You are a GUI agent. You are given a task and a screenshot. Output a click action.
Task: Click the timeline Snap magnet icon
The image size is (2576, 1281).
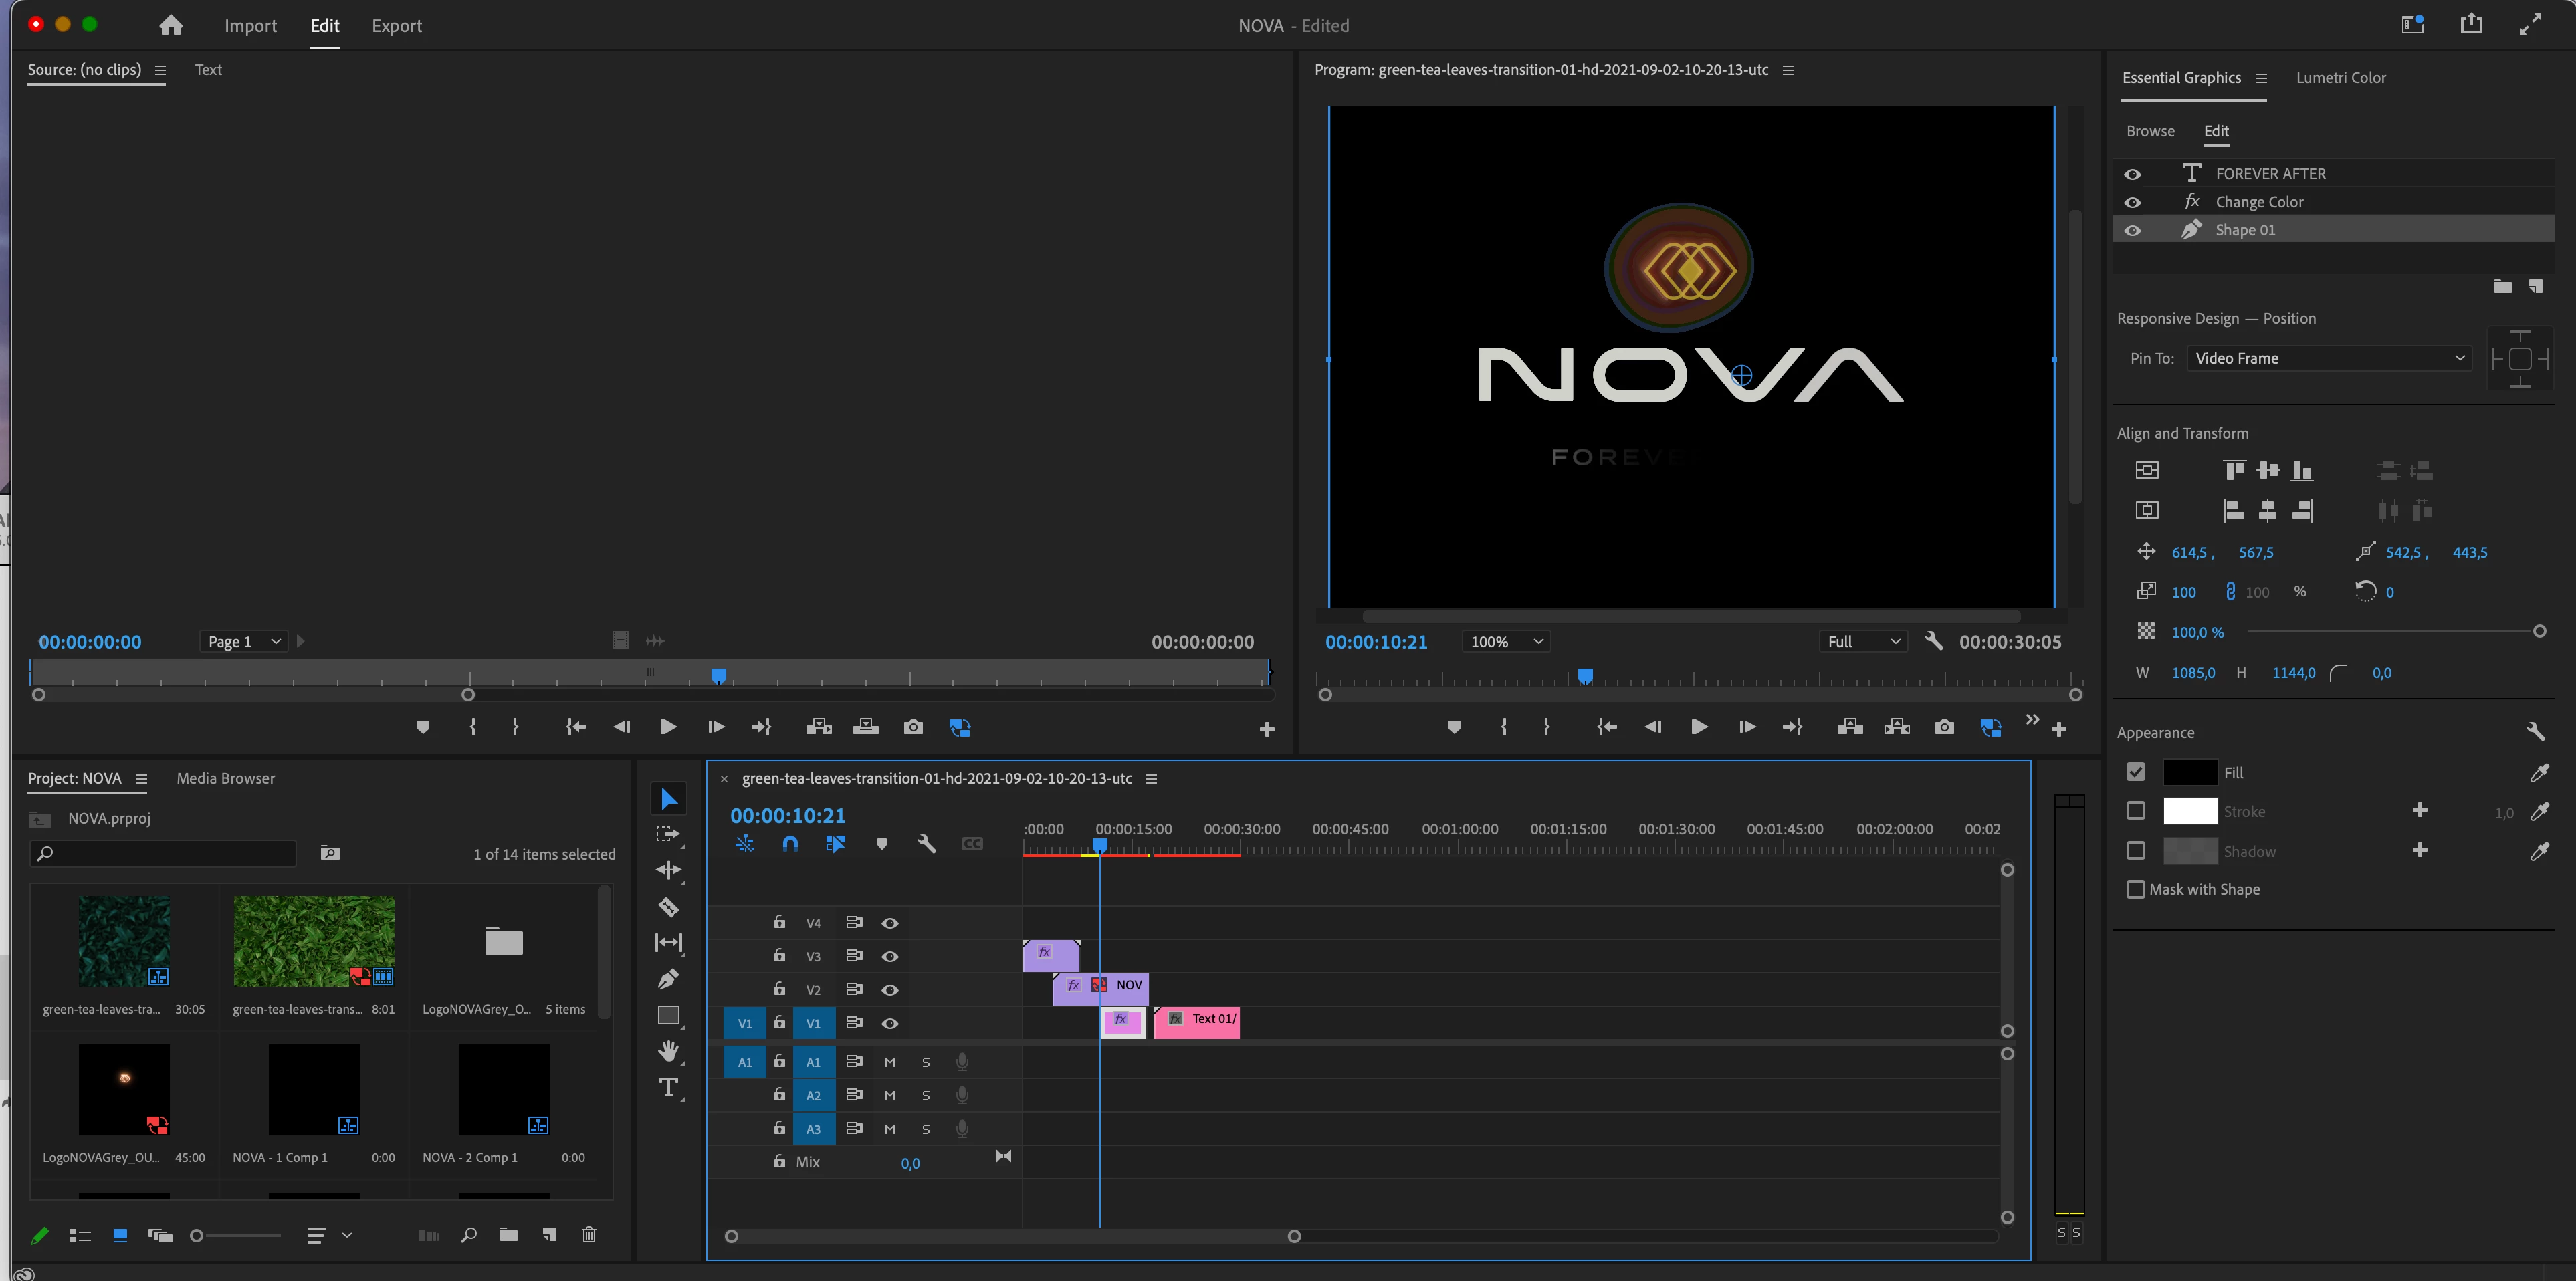pyautogui.click(x=790, y=844)
